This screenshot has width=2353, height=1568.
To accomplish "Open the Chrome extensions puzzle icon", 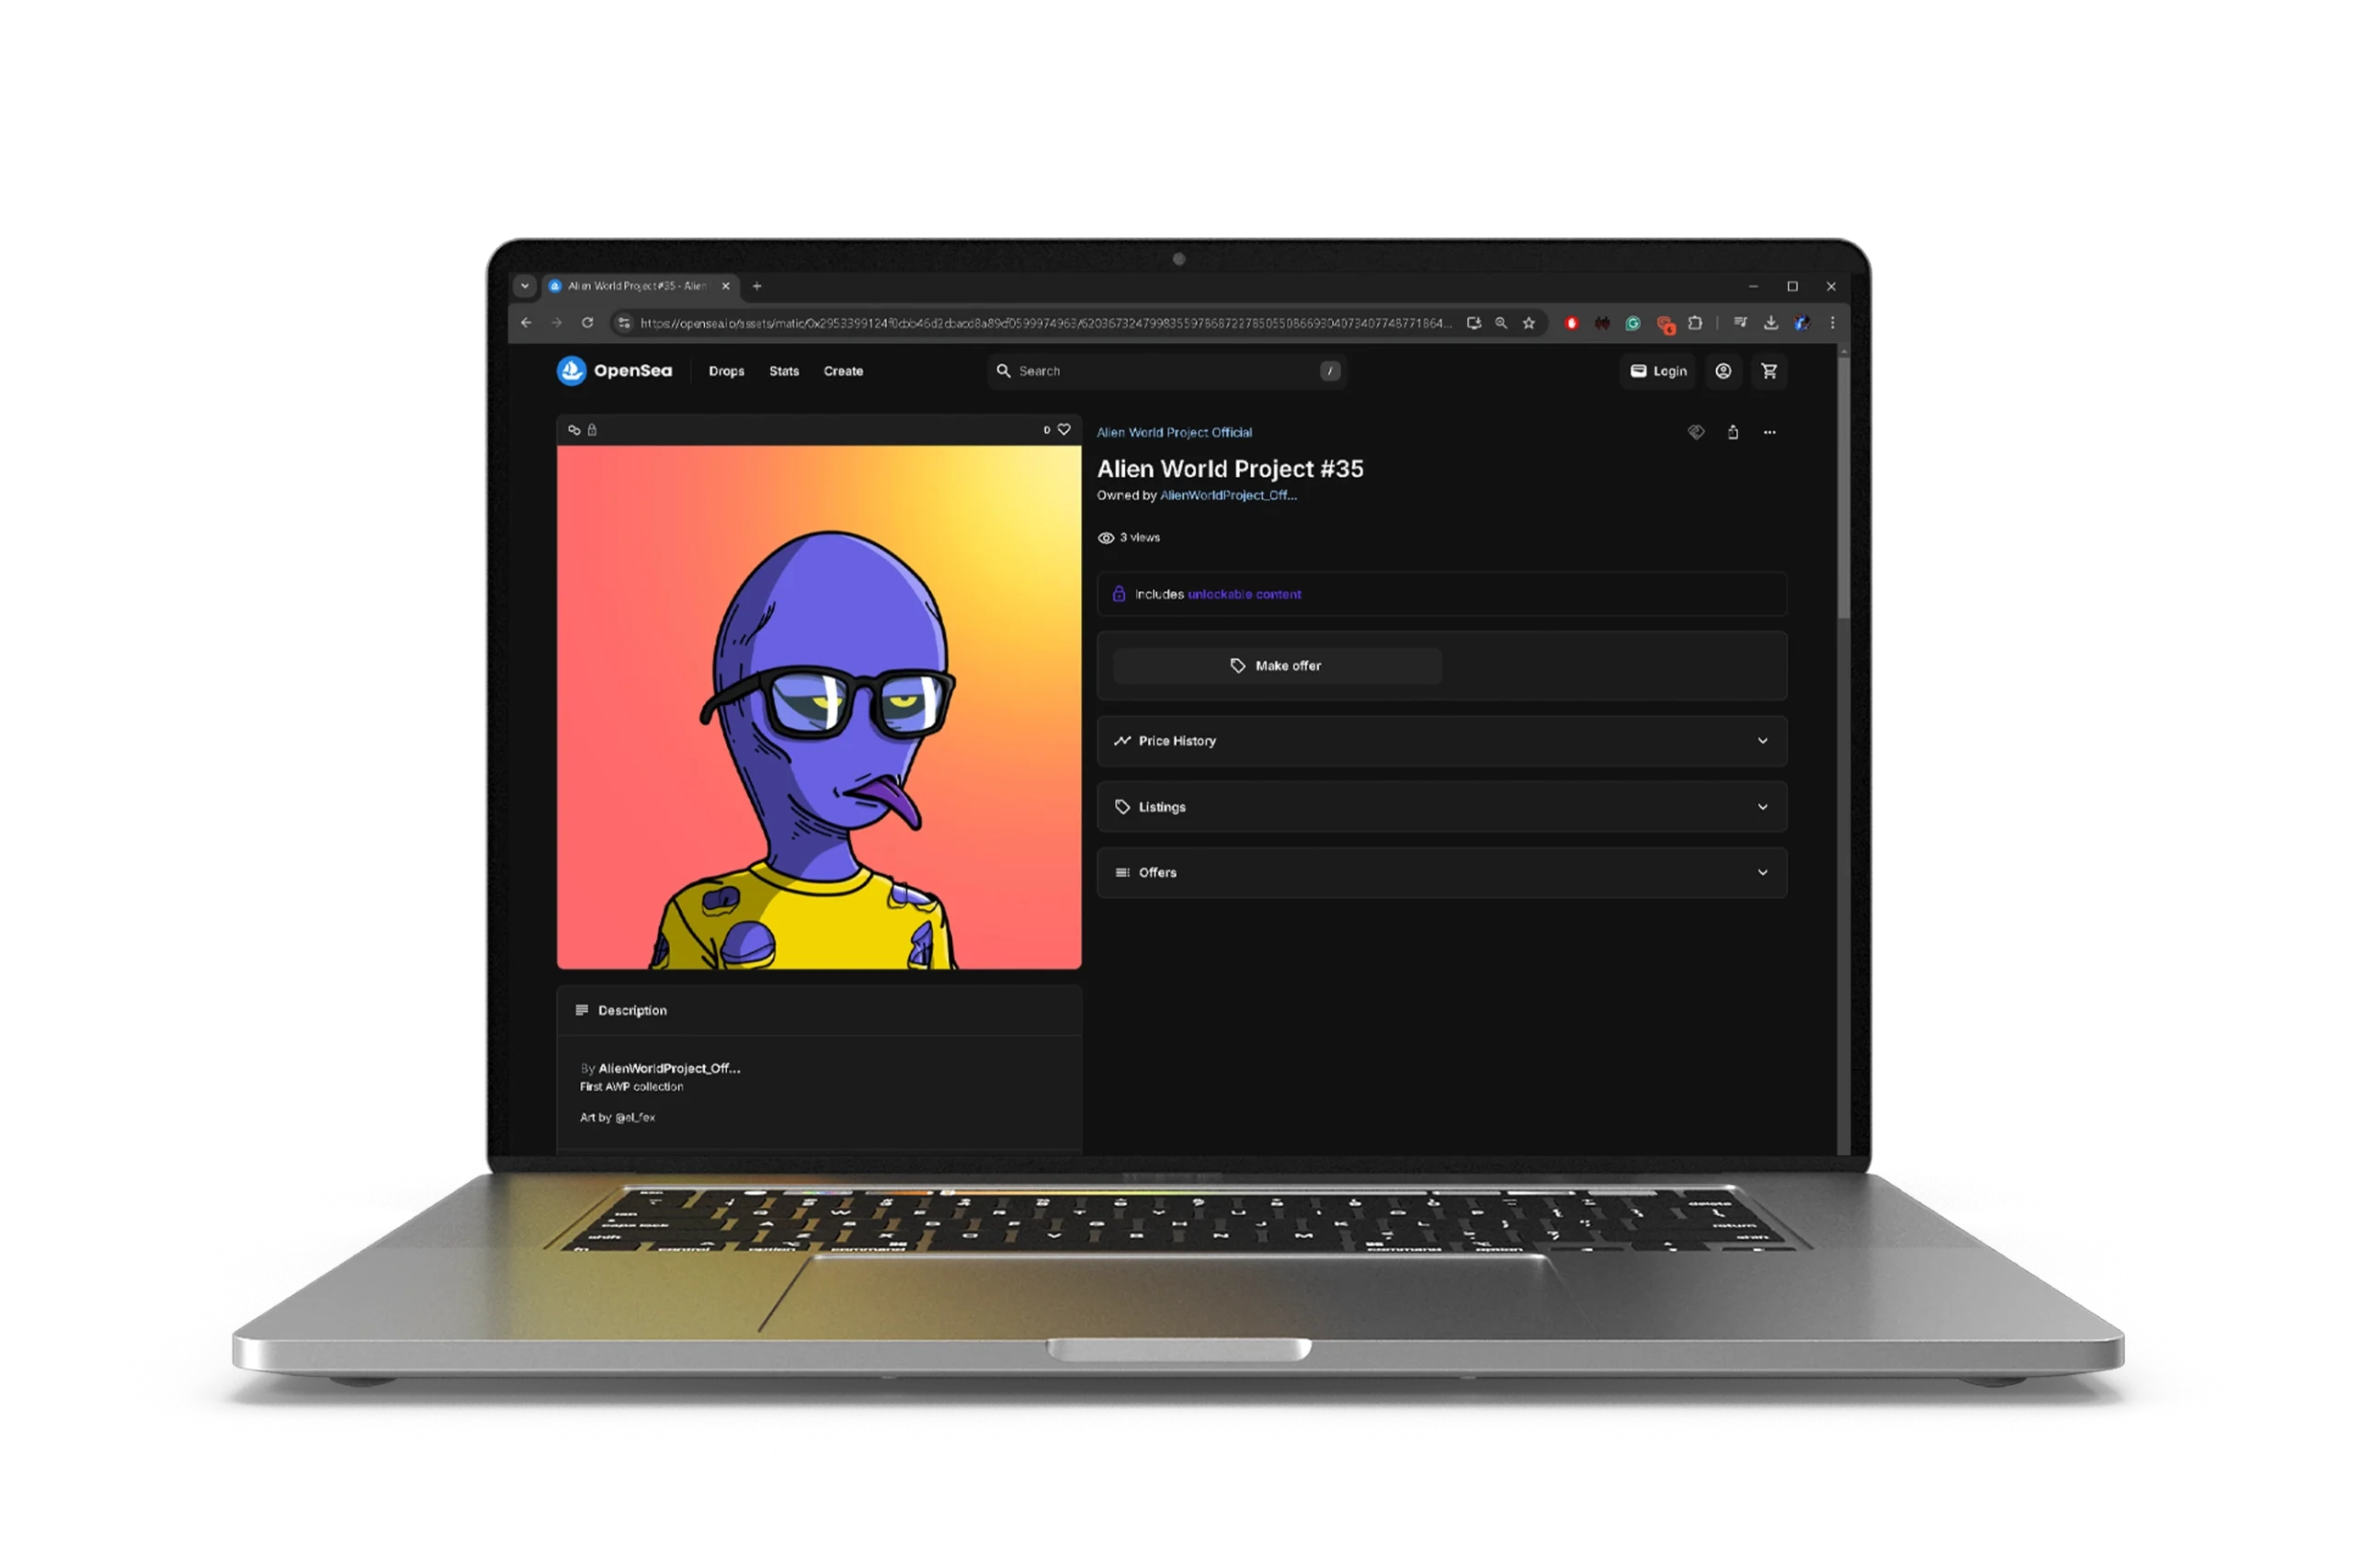I will click(x=1694, y=323).
